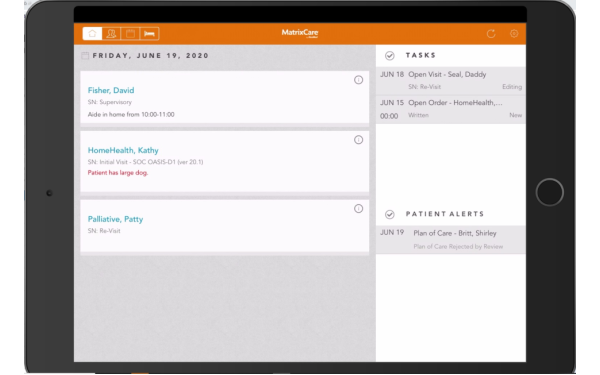Open info icon for Palliative, Patty

click(358, 209)
